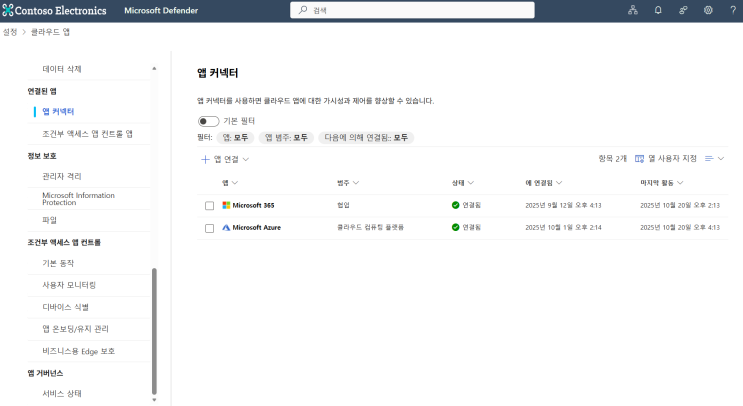Click the plus icon for 앱 연결

coord(205,159)
